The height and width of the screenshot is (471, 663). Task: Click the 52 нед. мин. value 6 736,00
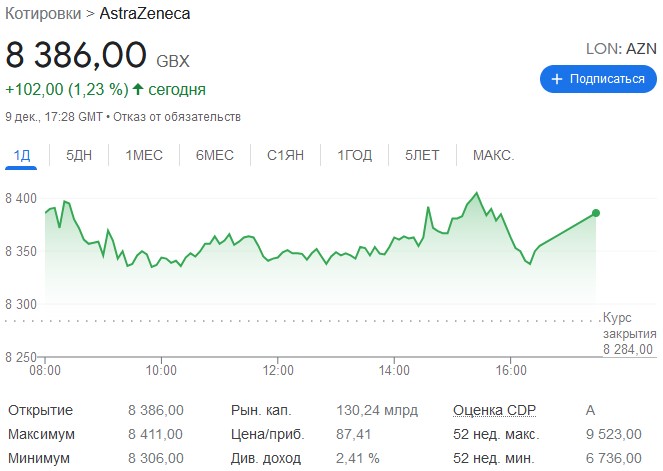coord(614,458)
